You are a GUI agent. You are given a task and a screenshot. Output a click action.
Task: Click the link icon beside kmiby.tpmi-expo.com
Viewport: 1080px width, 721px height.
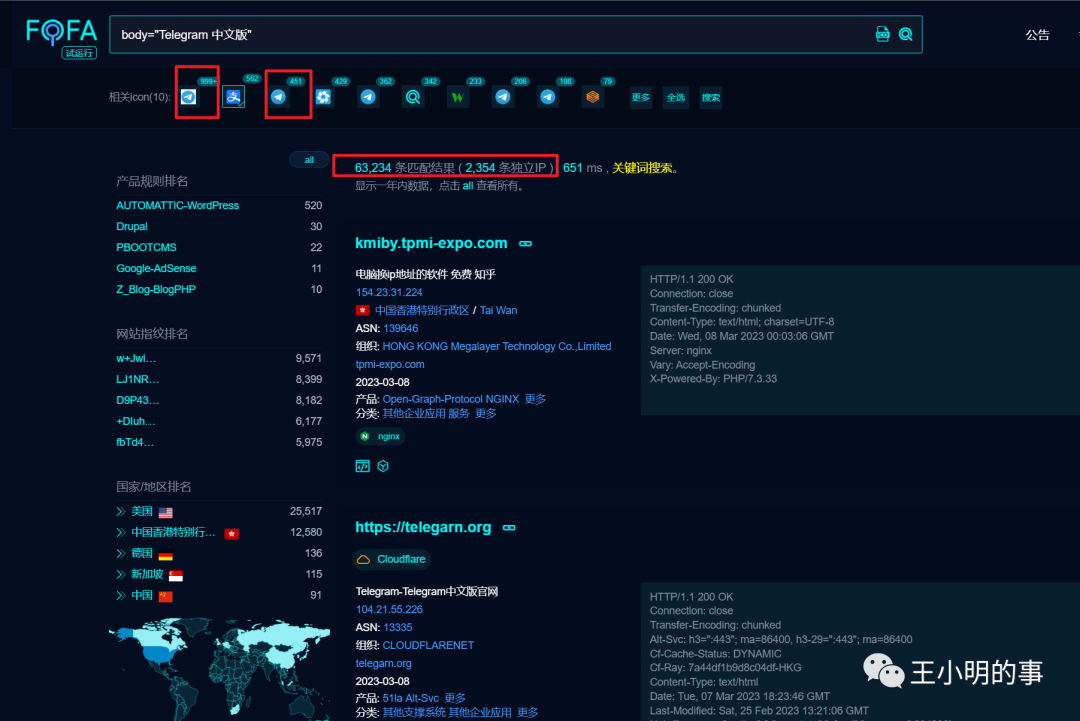[526, 244]
